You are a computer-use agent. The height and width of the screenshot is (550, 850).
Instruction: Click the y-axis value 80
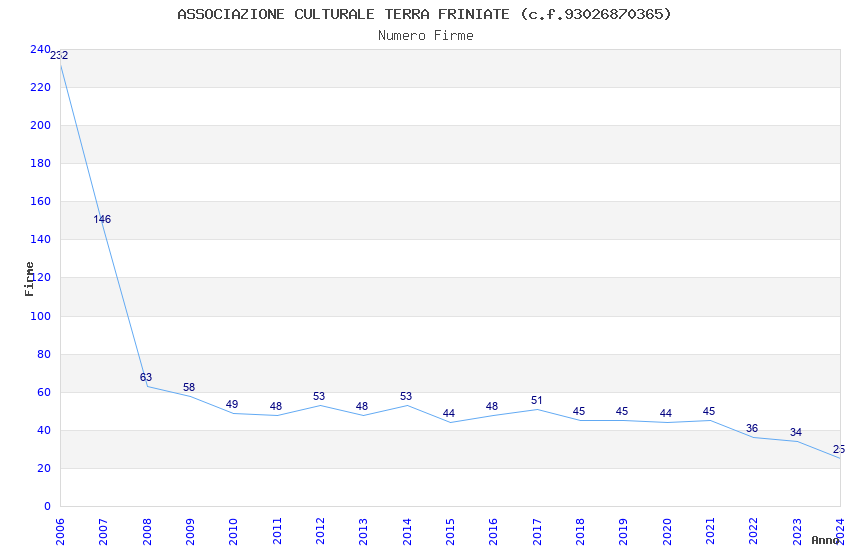click(43, 354)
